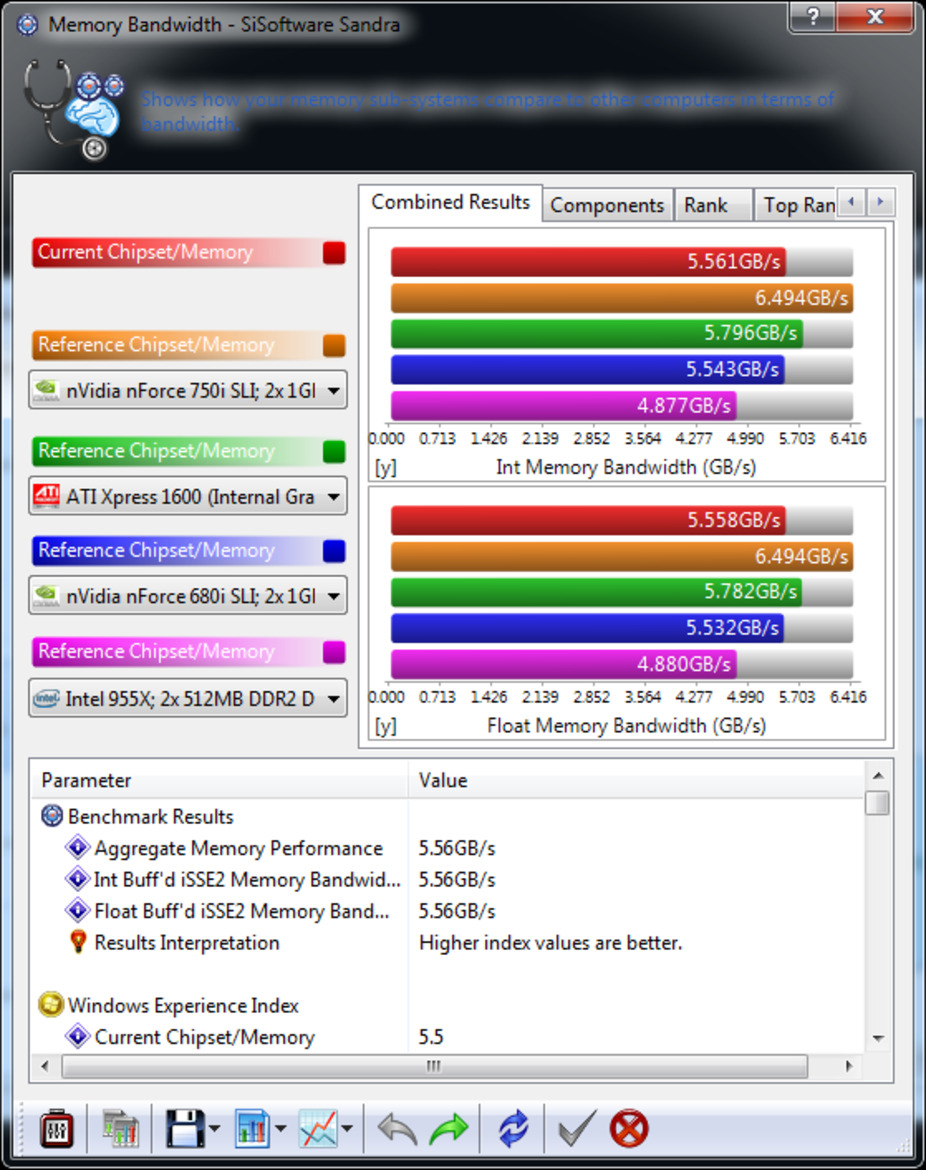
Task: Click the red cancel X icon
Action: click(629, 1128)
